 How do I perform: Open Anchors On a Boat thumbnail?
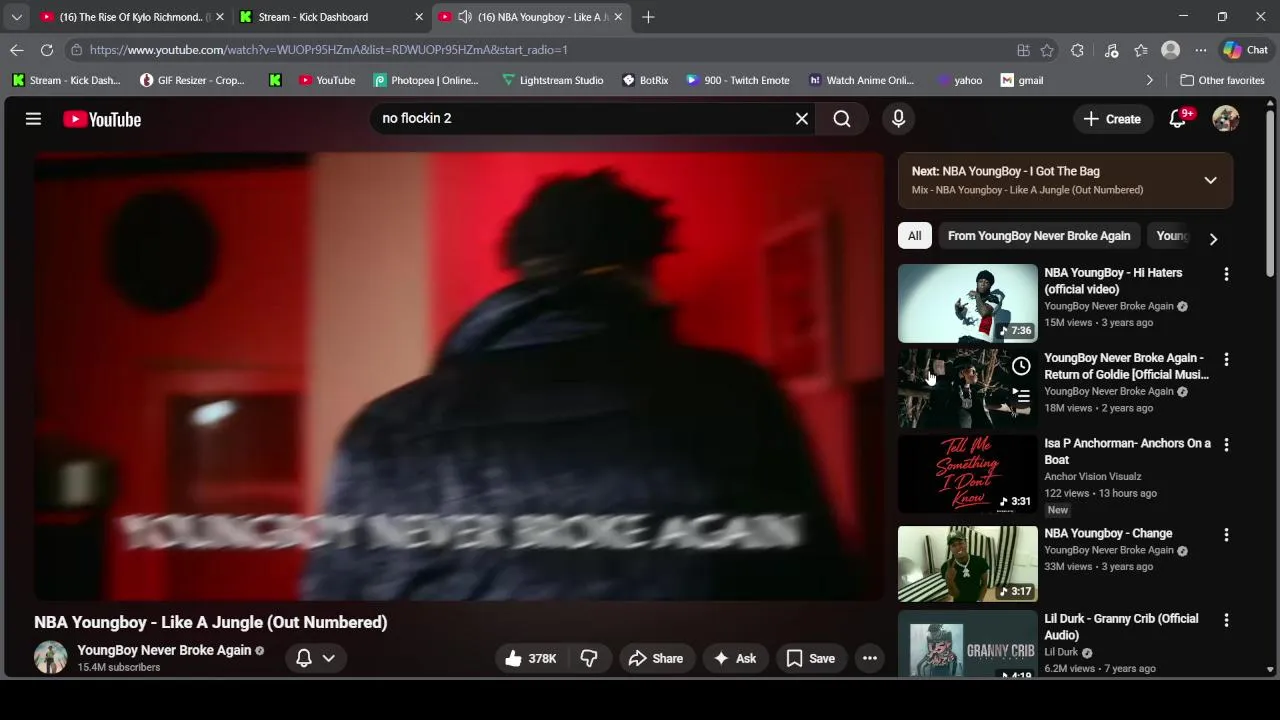tap(968, 474)
